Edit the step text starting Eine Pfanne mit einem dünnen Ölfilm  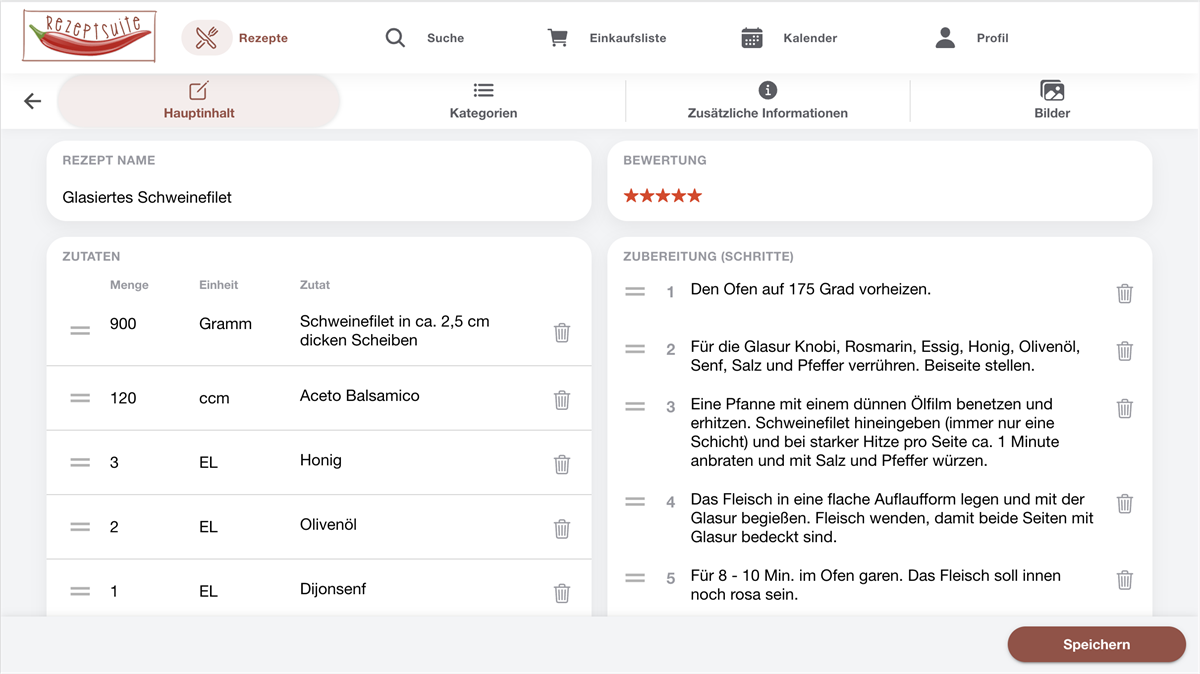(x=875, y=433)
